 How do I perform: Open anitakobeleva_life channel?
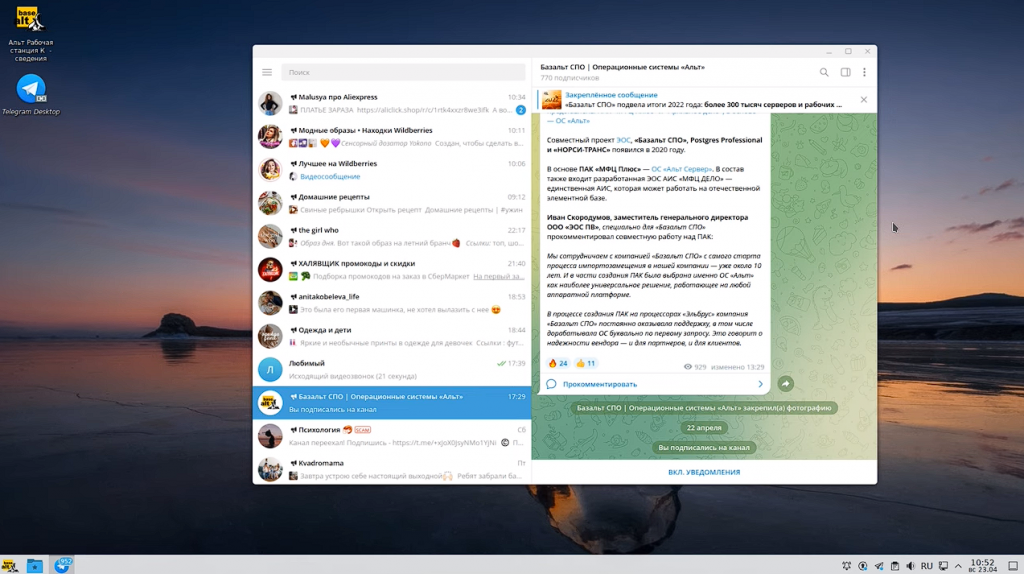[392, 303]
